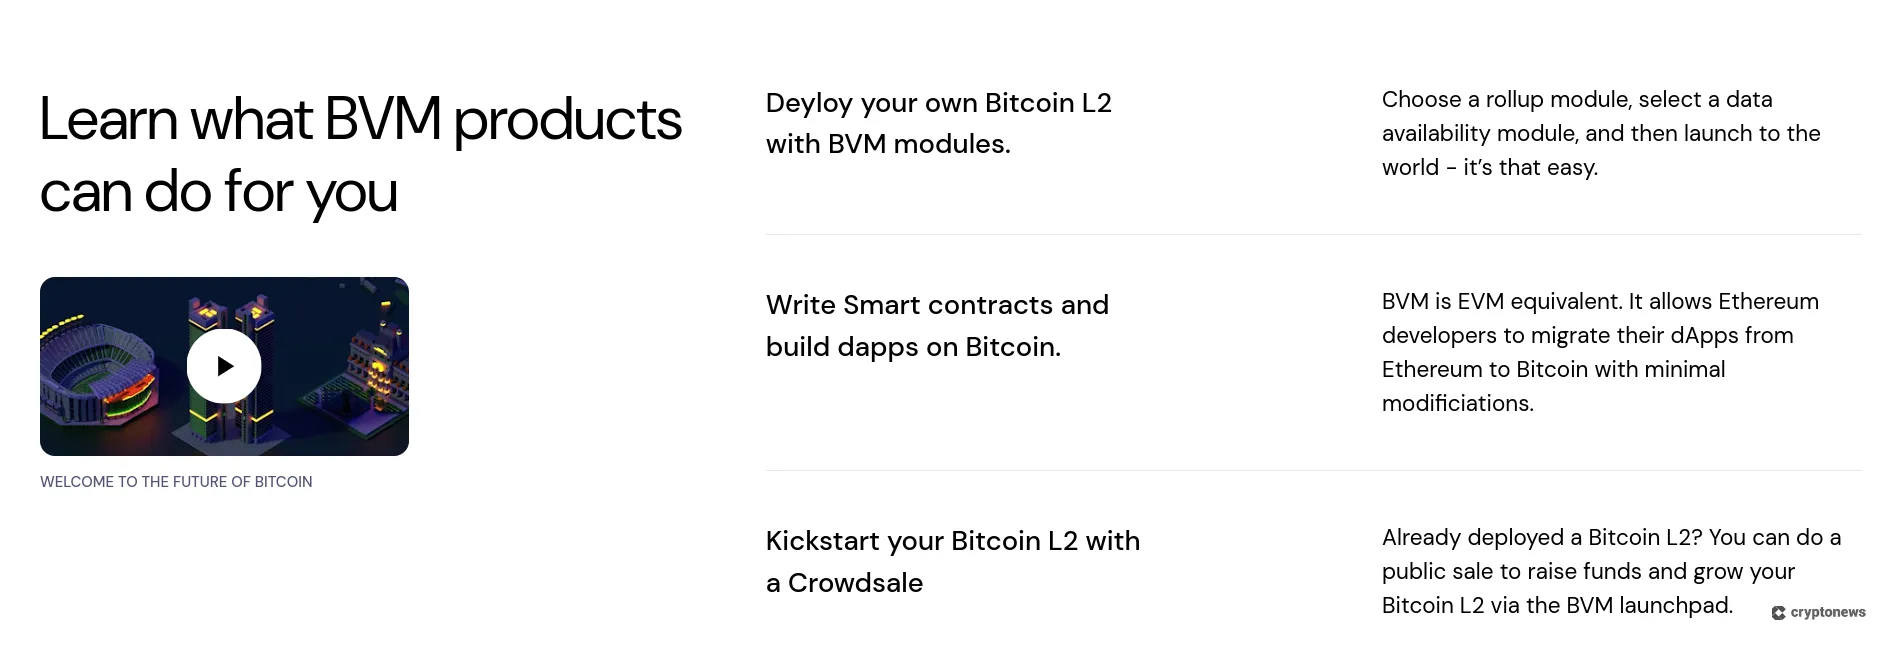
Task: Click 'WELCOME TO THE FUTURE OF BITCOIN' caption
Action: click(x=176, y=481)
